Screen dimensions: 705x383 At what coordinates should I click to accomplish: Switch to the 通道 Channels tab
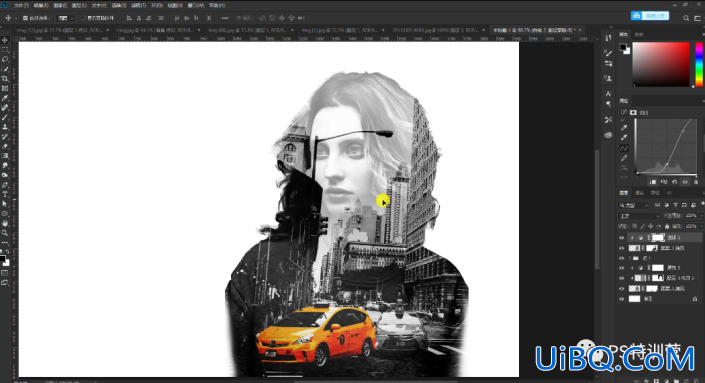coord(639,193)
